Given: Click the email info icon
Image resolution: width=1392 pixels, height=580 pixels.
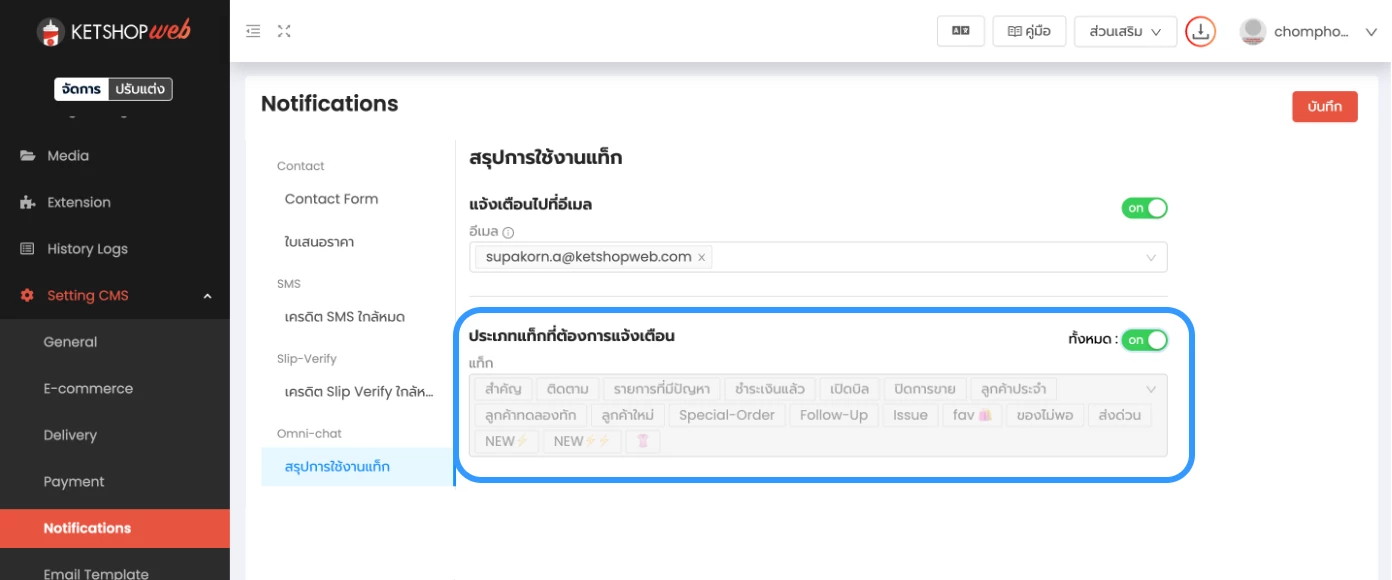Looking at the screenshot, I should [x=508, y=233].
